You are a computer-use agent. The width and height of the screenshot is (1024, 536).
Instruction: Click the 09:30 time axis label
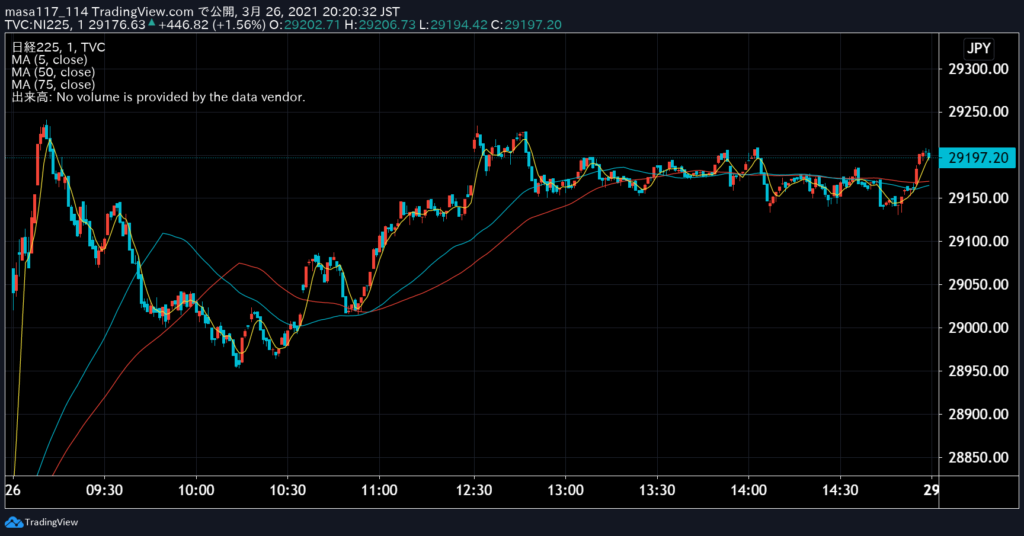104,490
